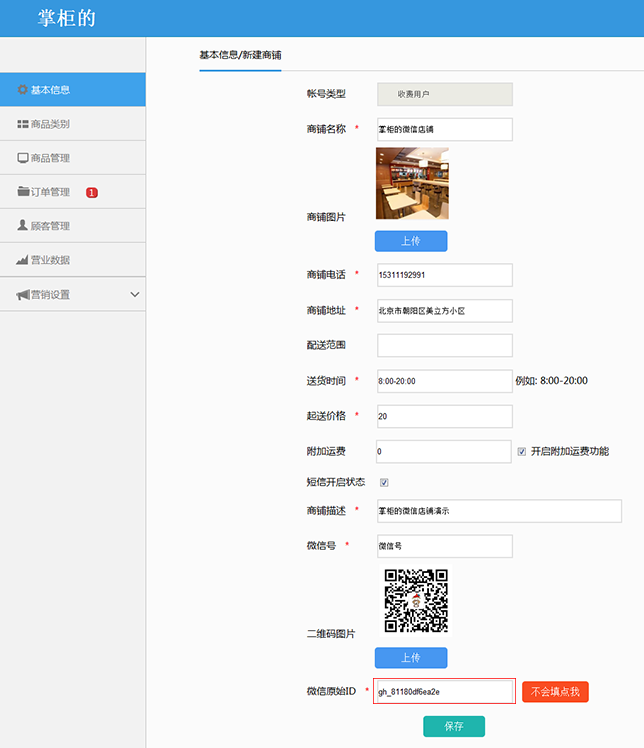
Task: Expand the 营销设置 chevron arrow
Action: [x=135, y=294]
